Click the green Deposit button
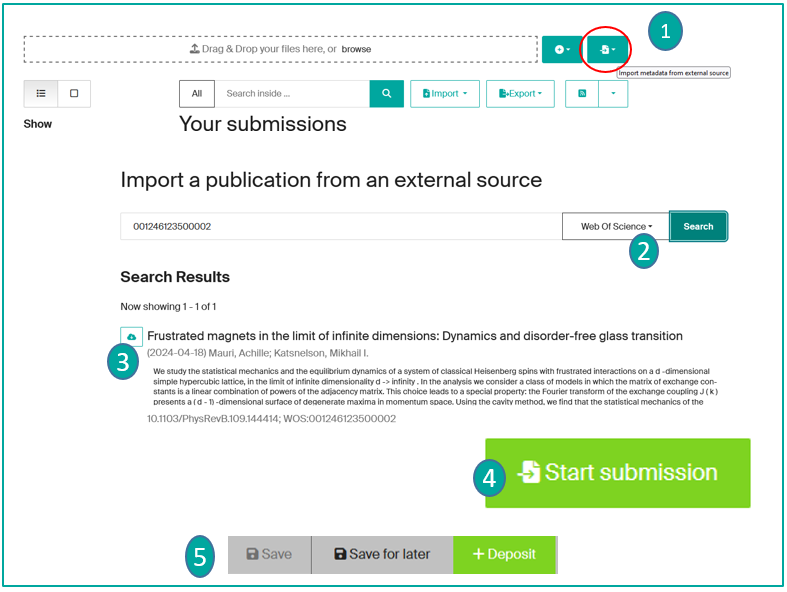787x592 pixels. [505, 554]
